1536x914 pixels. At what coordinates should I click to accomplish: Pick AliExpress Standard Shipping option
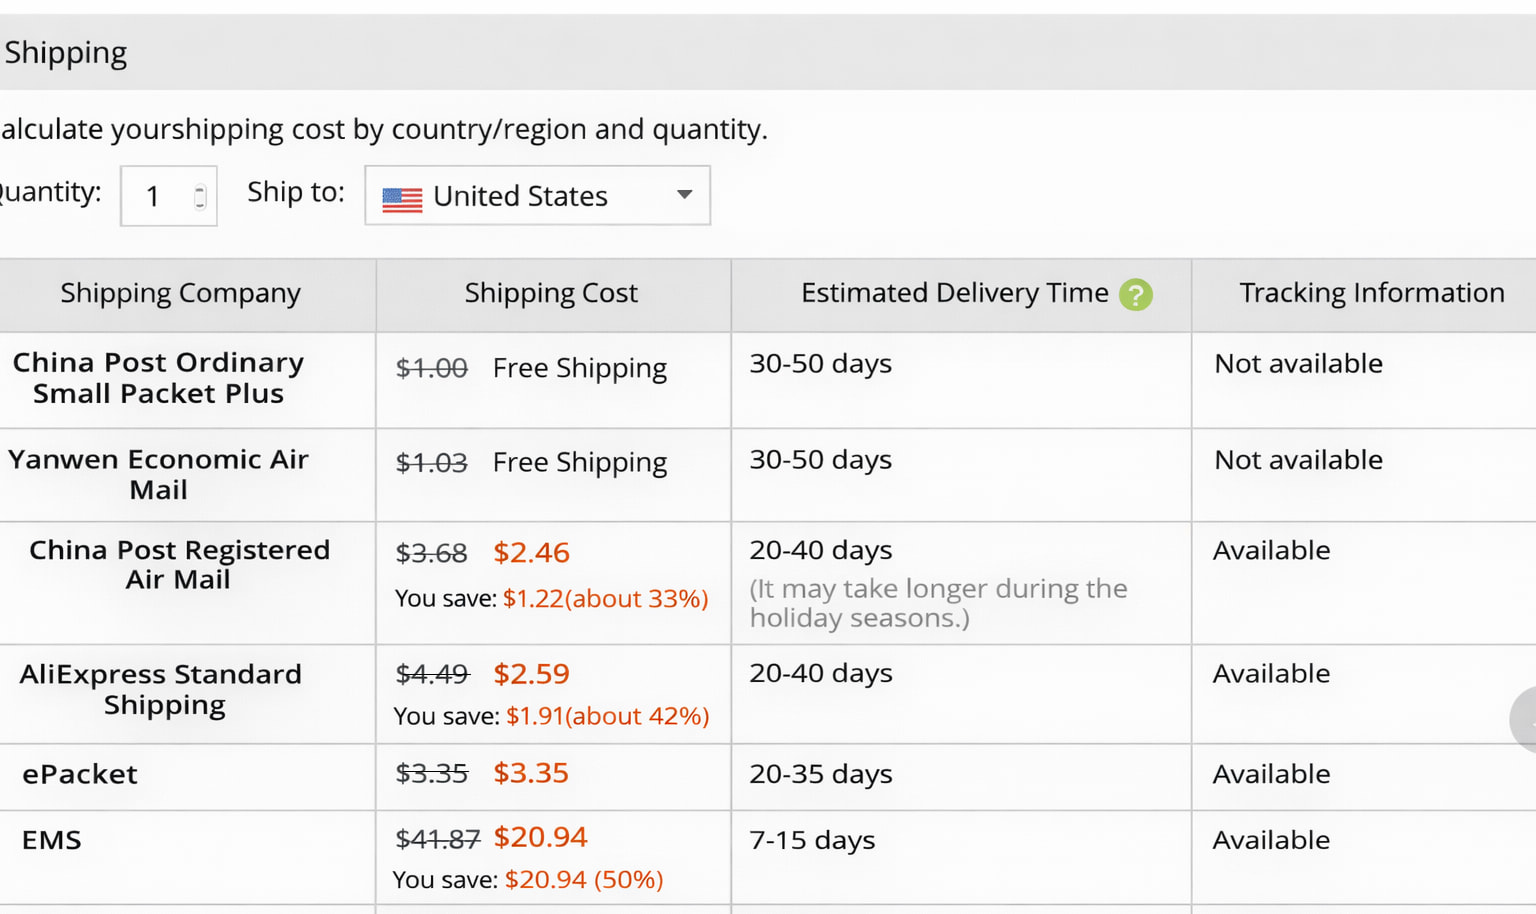pyautogui.click(x=161, y=689)
